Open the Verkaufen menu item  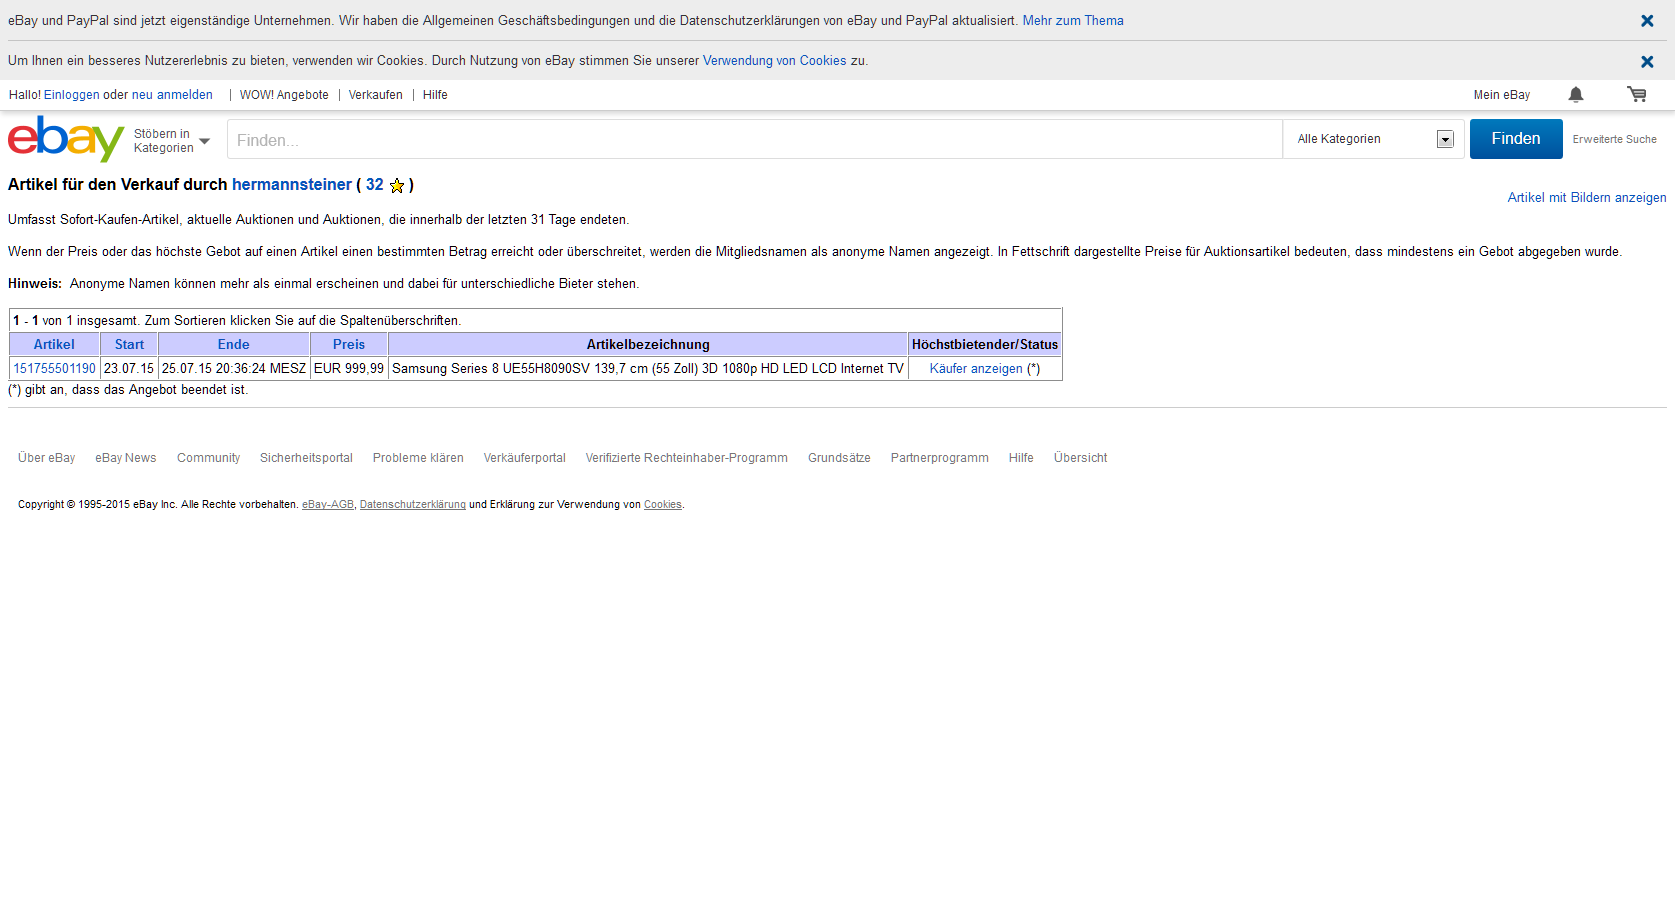[375, 95]
